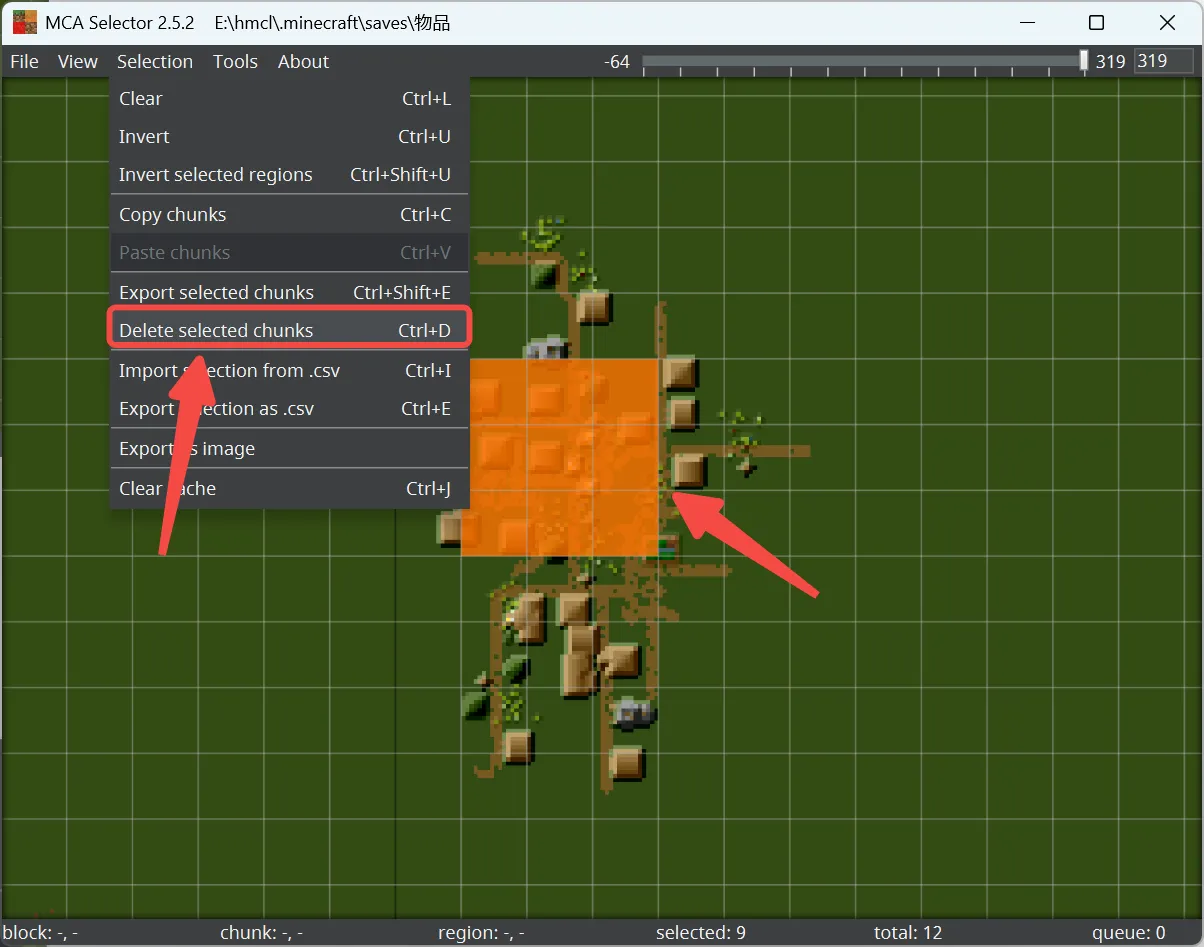Click the height value input field showing 319

pyautogui.click(x=1165, y=61)
